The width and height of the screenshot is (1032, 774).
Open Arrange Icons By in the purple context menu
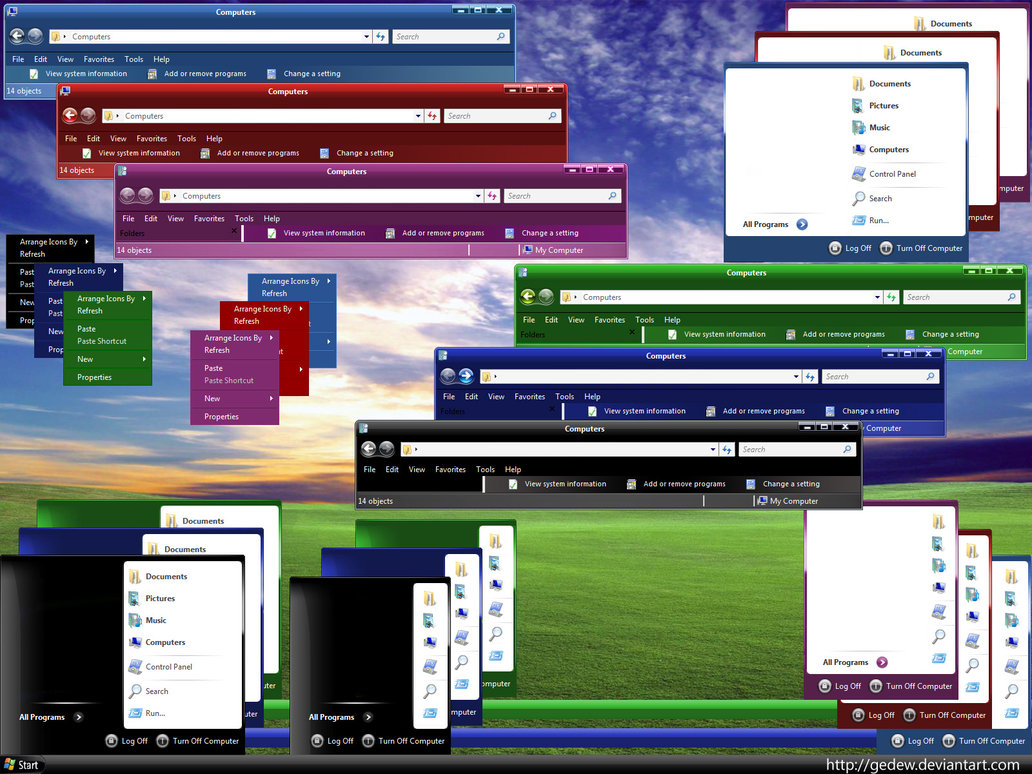[x=234, y=338]
